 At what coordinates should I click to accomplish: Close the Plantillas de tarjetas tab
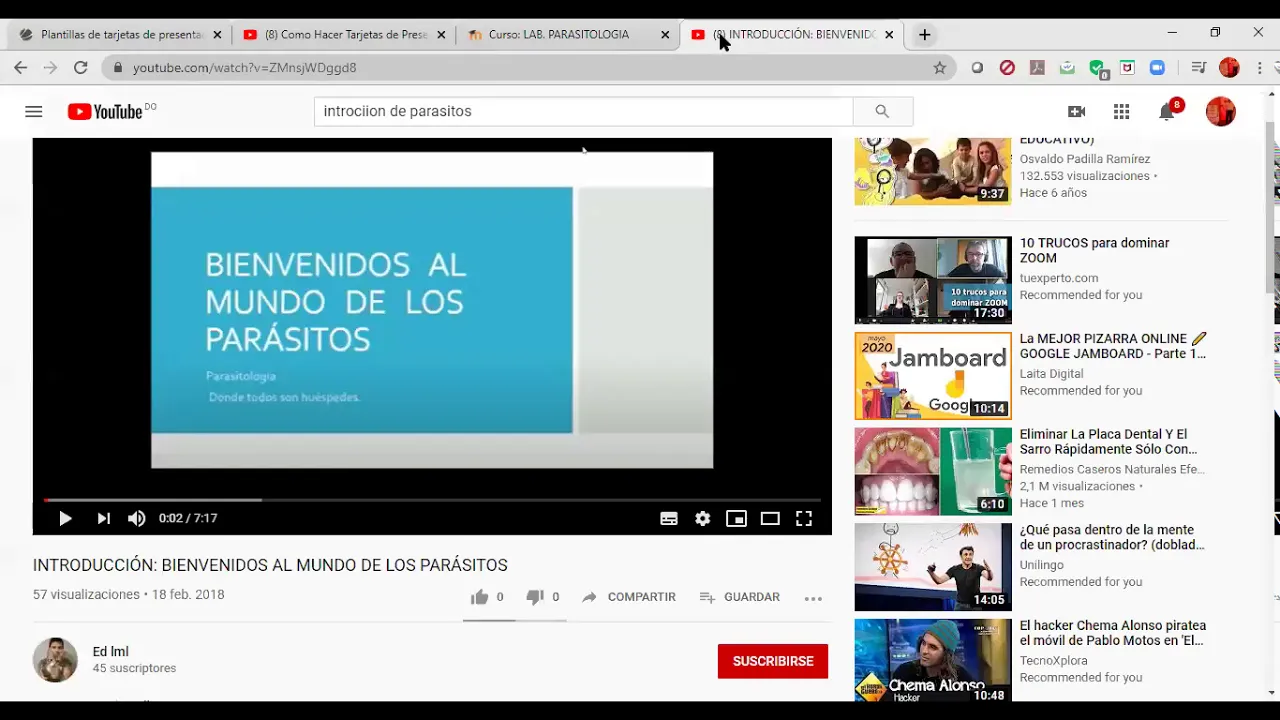click(x=217, y=34)
